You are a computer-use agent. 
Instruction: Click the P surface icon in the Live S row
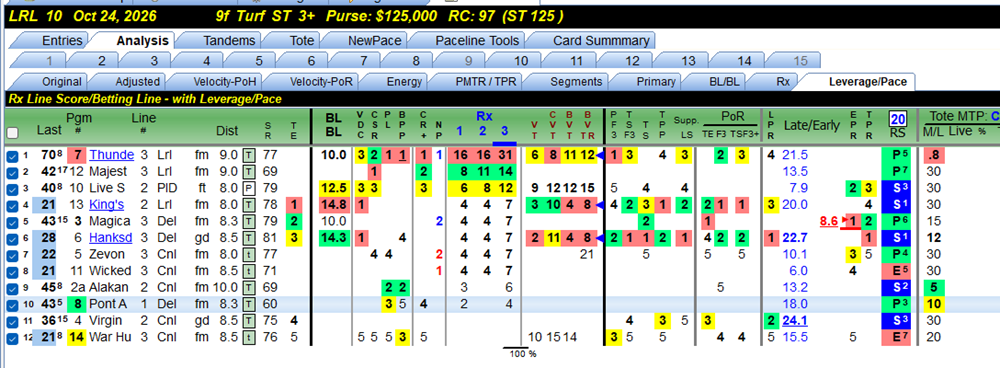pos(250,188)
